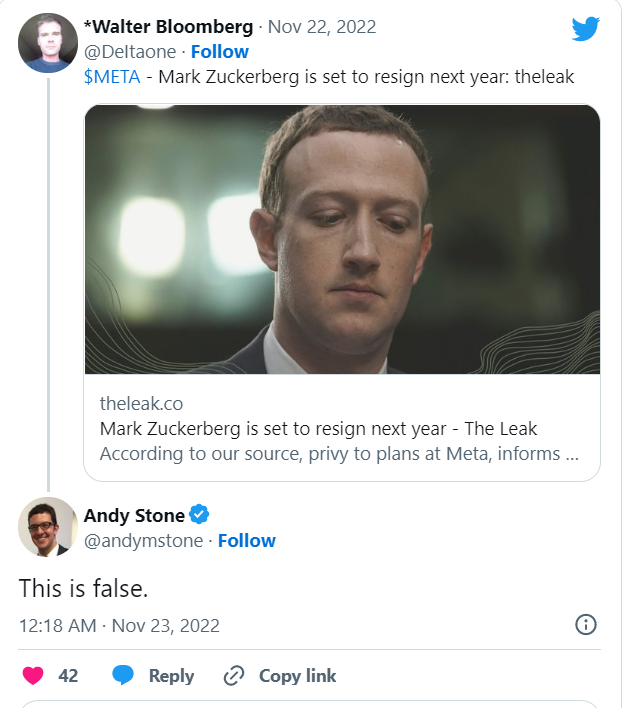Viewport: 622px width, 708px height.
Task: Click the Andy Stone display name
Action: click(134, 515)
